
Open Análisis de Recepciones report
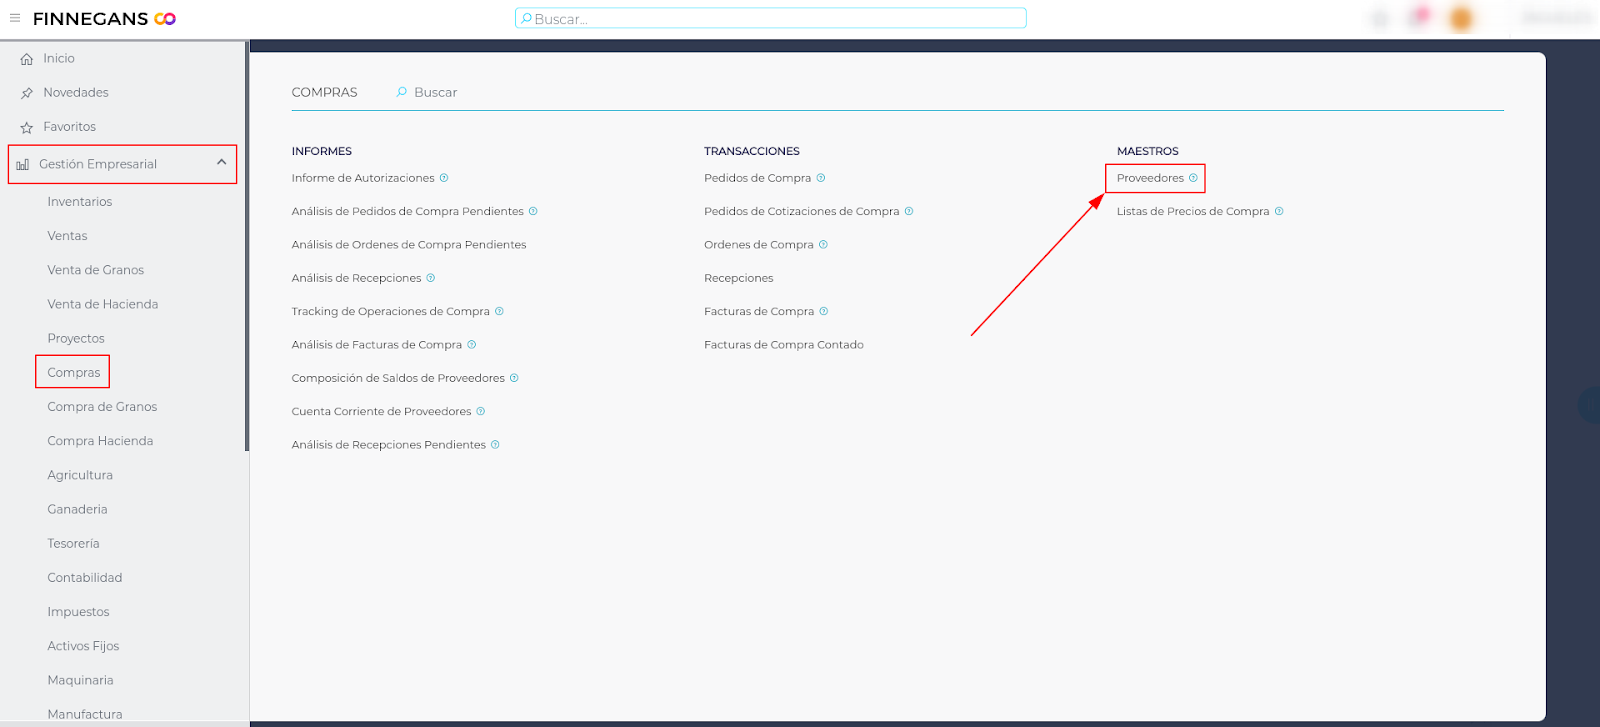pos(357,278)
